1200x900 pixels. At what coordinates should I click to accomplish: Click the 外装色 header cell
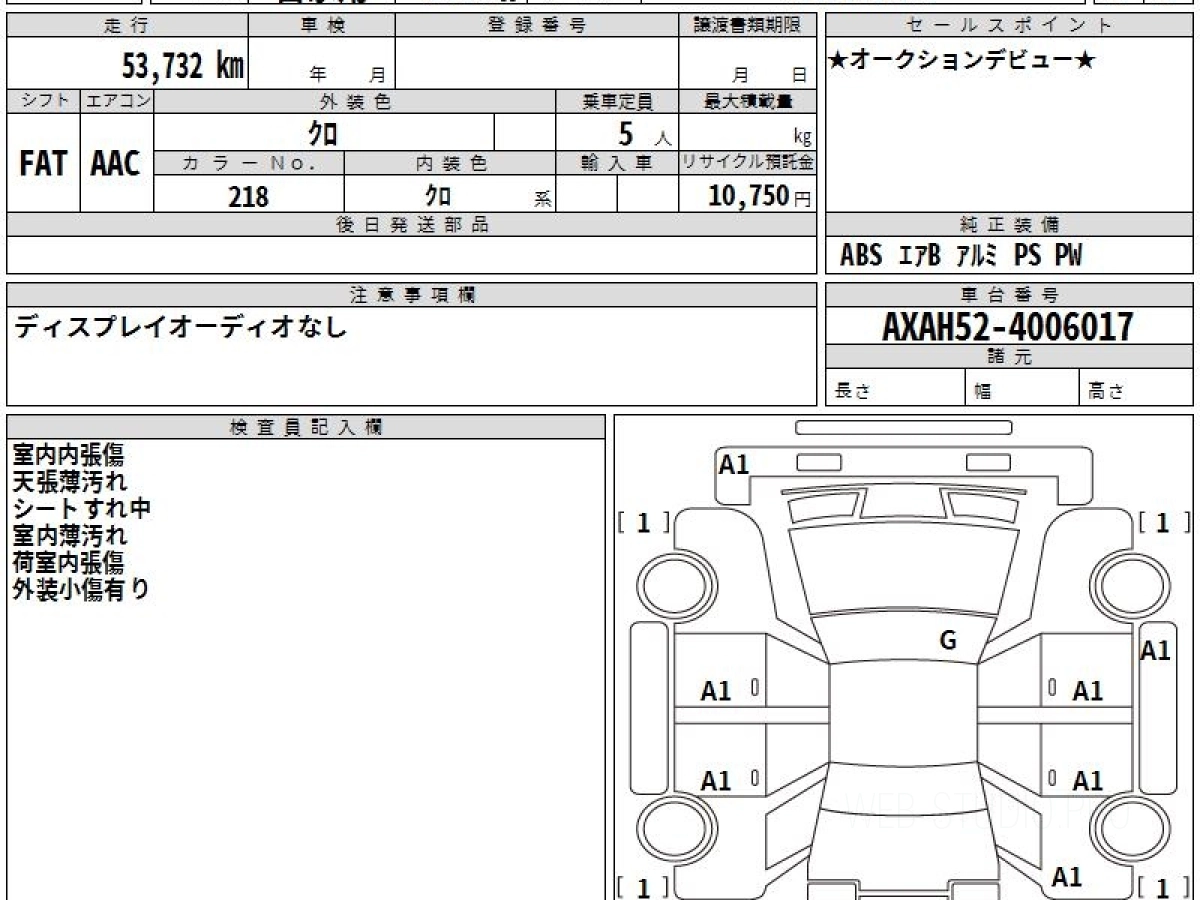tap(355, 101)
